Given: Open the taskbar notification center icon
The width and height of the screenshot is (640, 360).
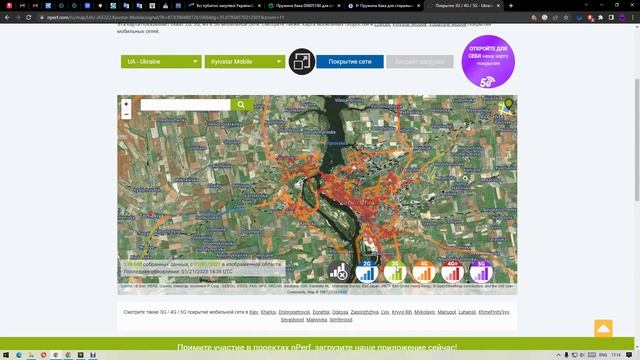Looking at the screenshot, I should click(629, 355).
